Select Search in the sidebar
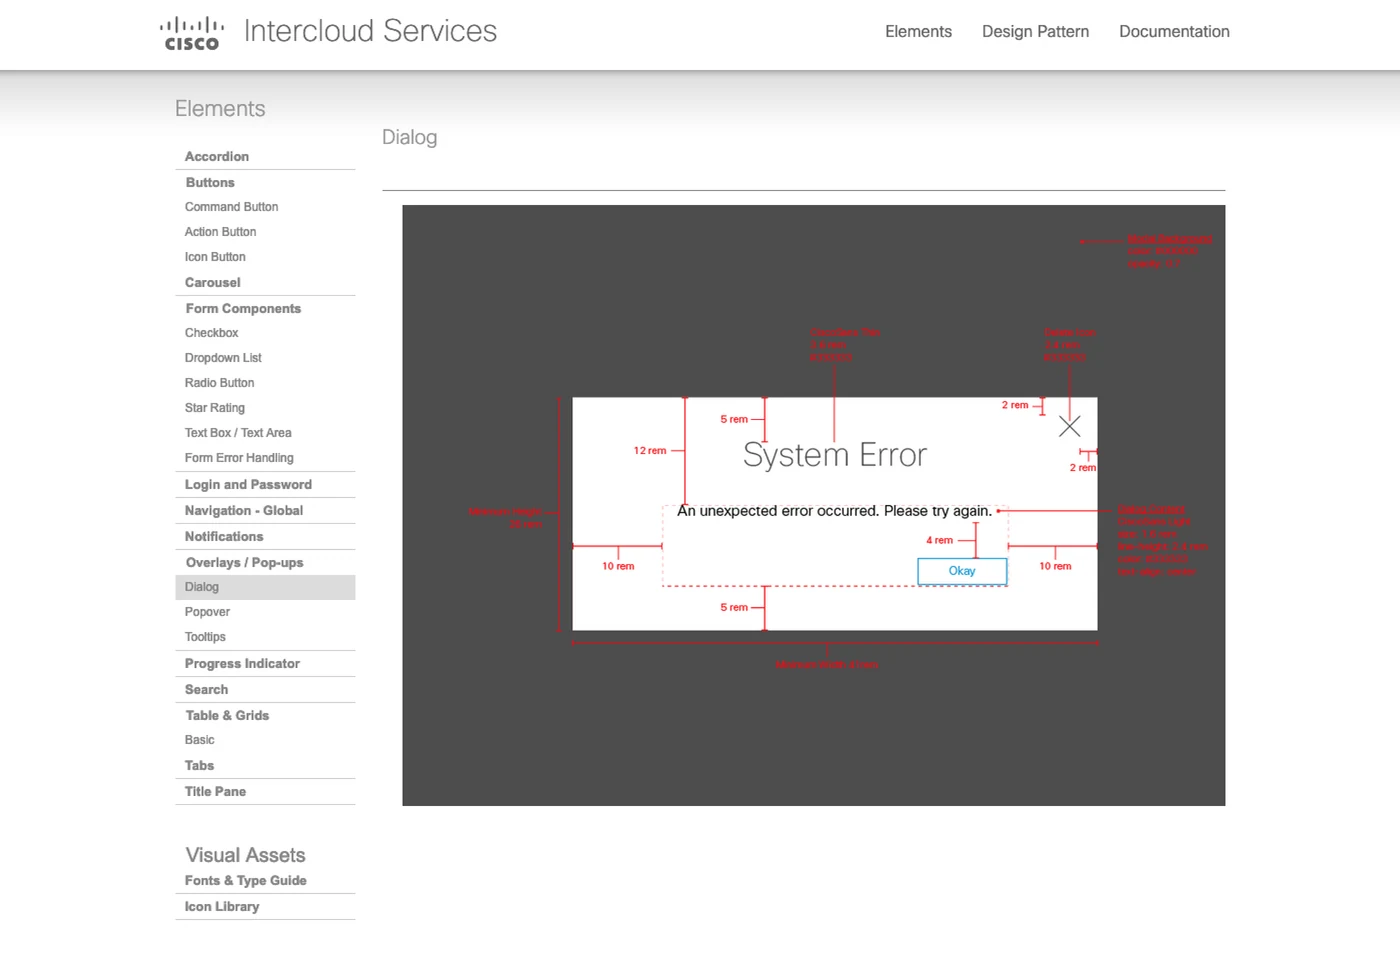Viewport: 1400px width, 959px height. 206,690
